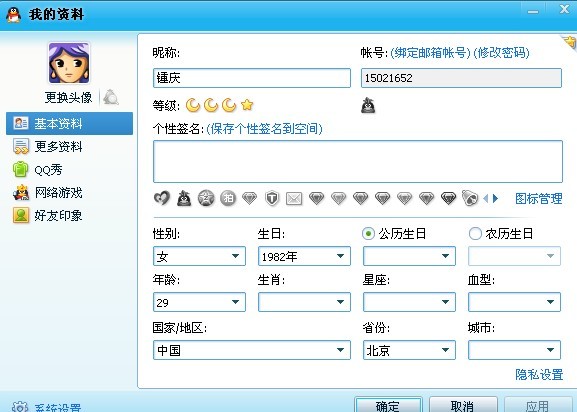Select the 农历生日 radio button
The width and height of the screenshot is (577, 412).
pos(475,234)
